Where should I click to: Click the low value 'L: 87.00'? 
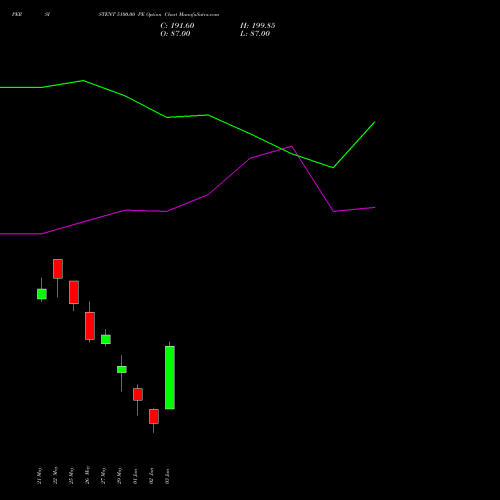(x=255, y=34)
